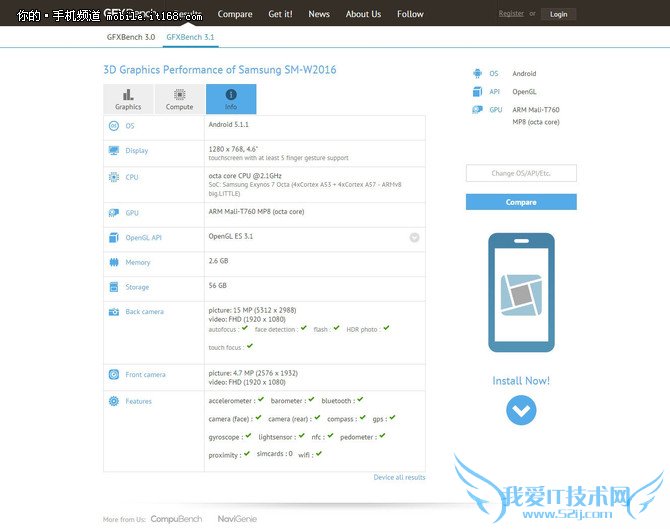Click the Register link

511,14
